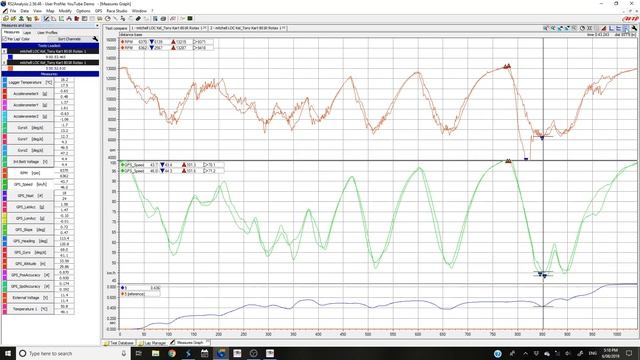The image size is (640, 360).
Task: Open the Lap Manager bottom tab
Action: pyautogui.click(x=153, y=343)
